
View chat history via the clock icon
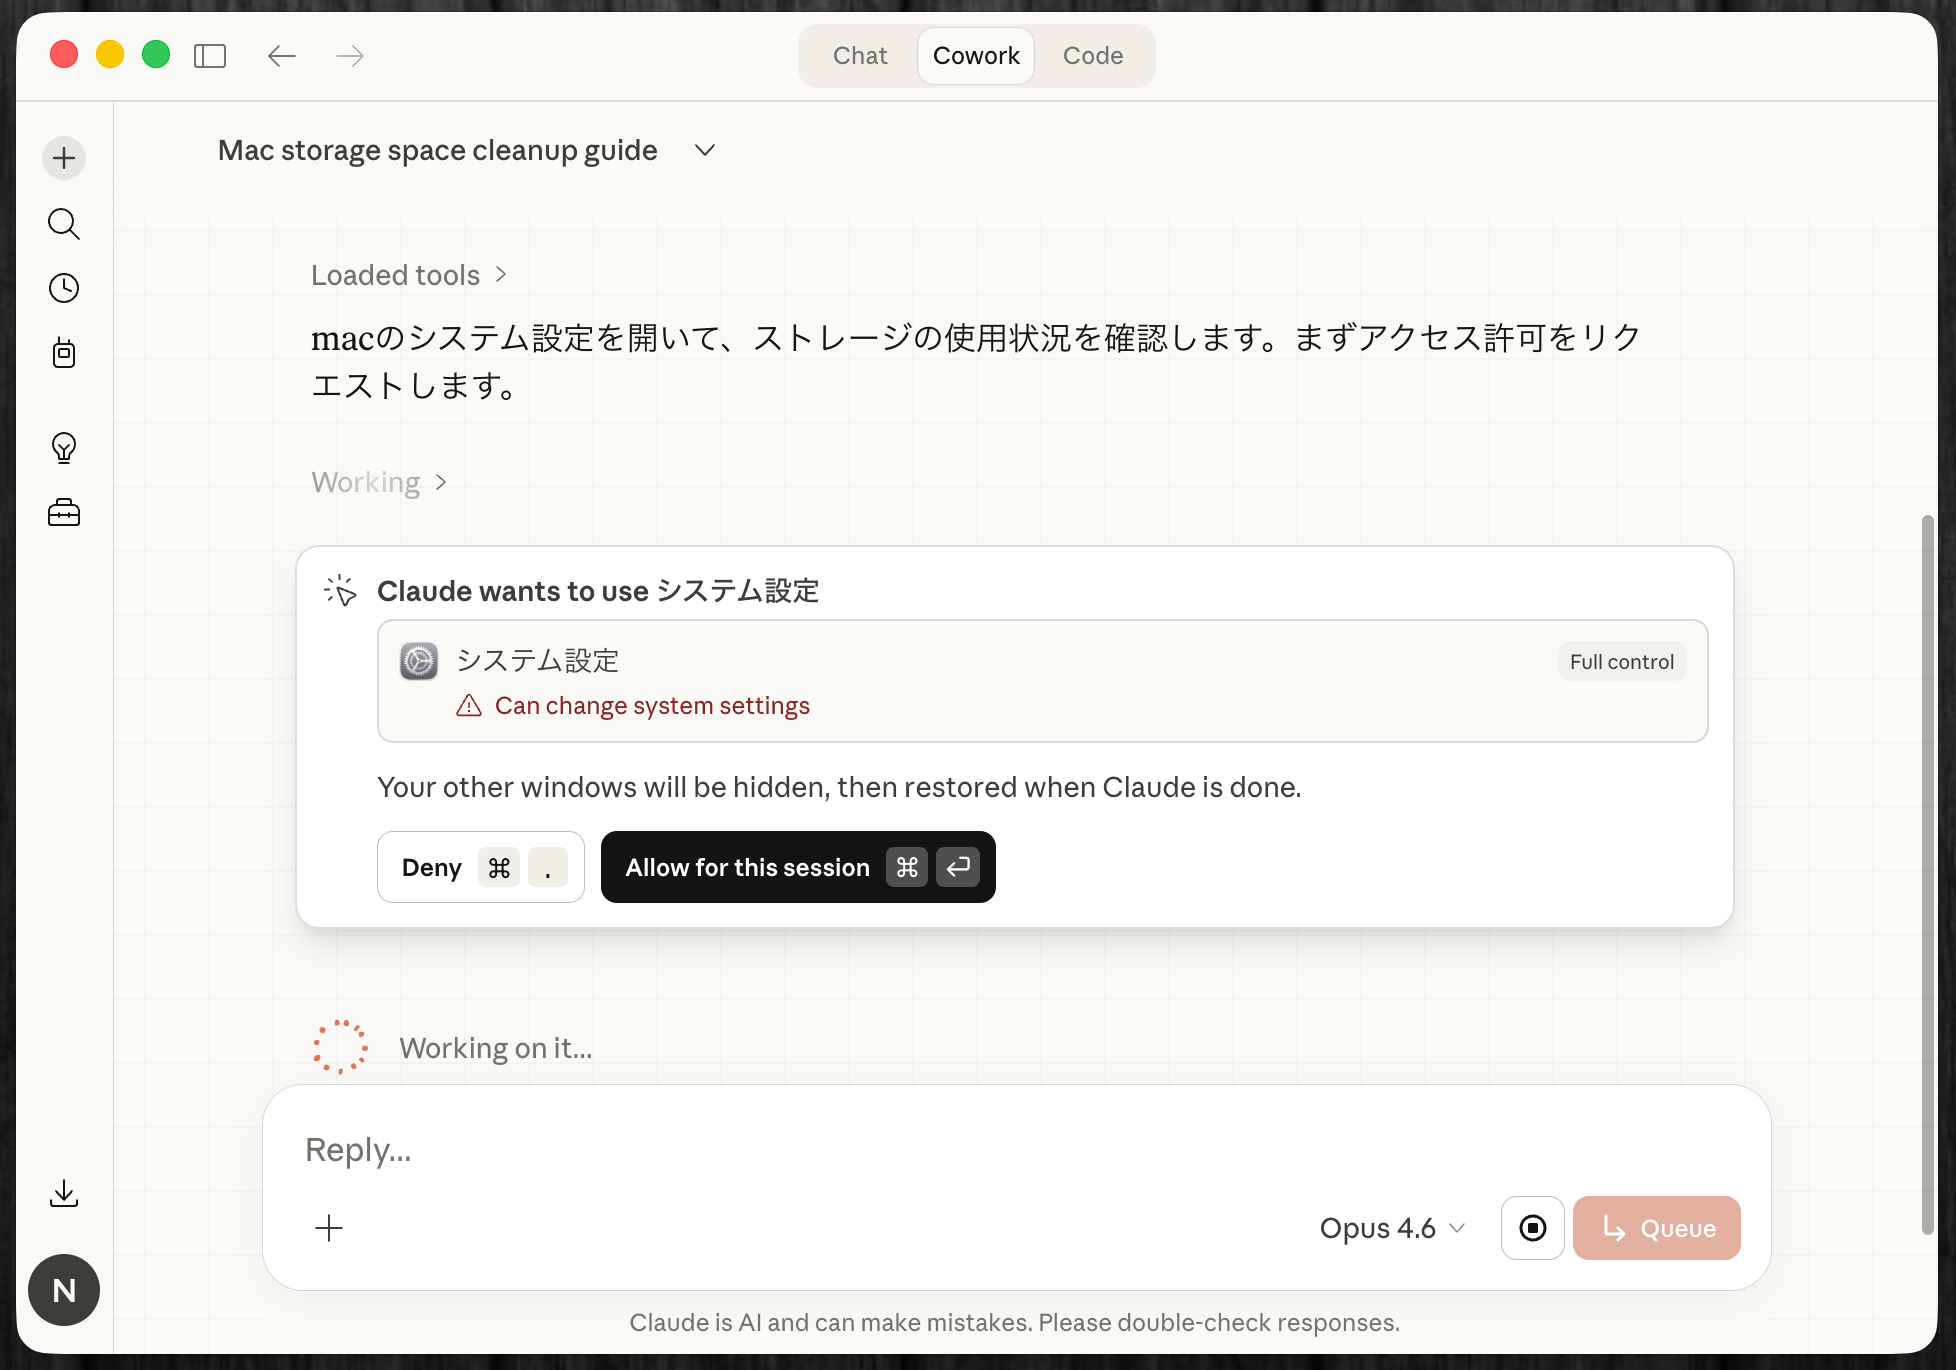63,288
